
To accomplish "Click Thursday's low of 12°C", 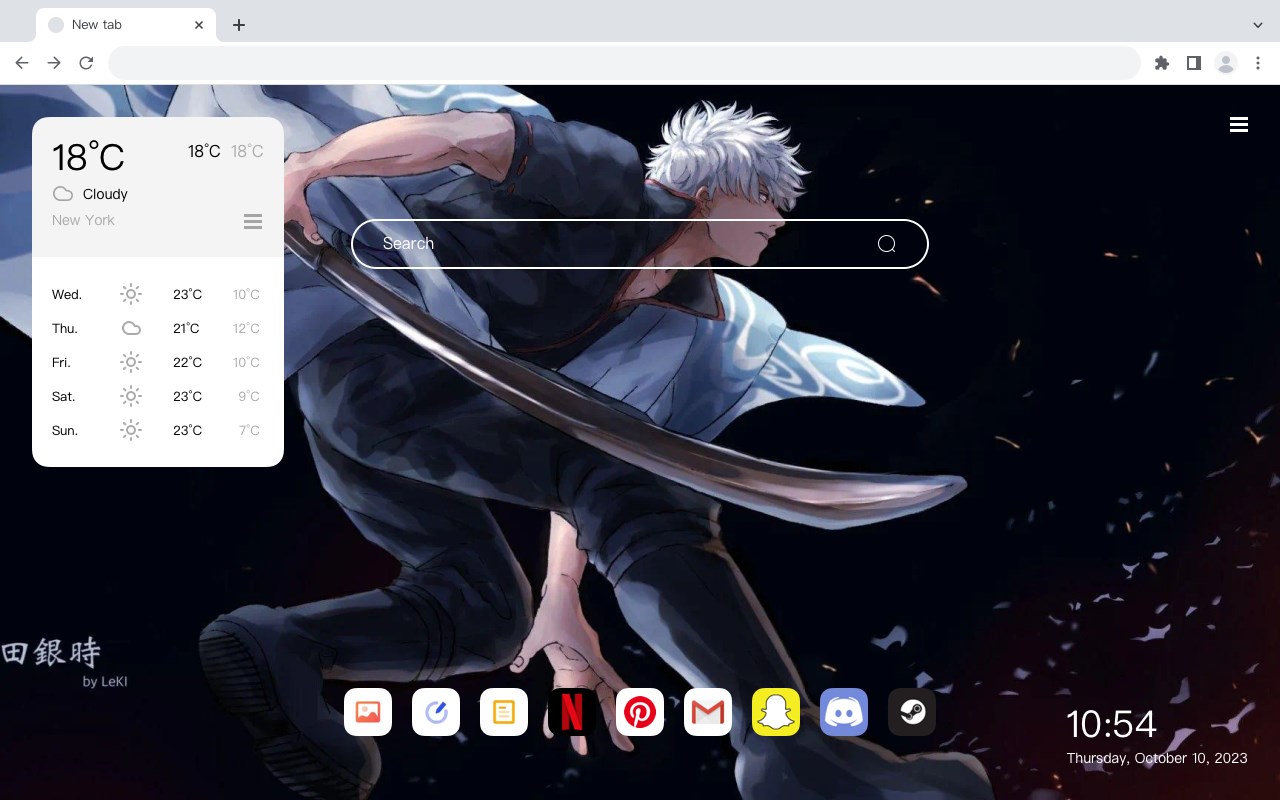I will [x=246, y=328].
